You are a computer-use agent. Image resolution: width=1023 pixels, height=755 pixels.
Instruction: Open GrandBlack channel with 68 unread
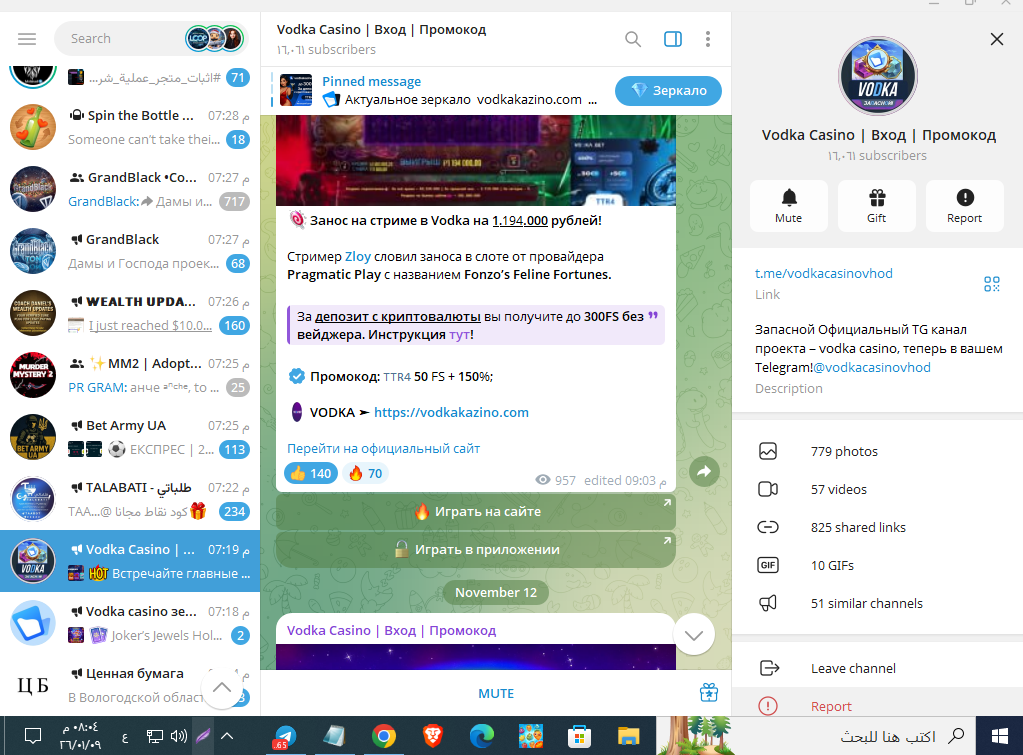tap(130, 251)
